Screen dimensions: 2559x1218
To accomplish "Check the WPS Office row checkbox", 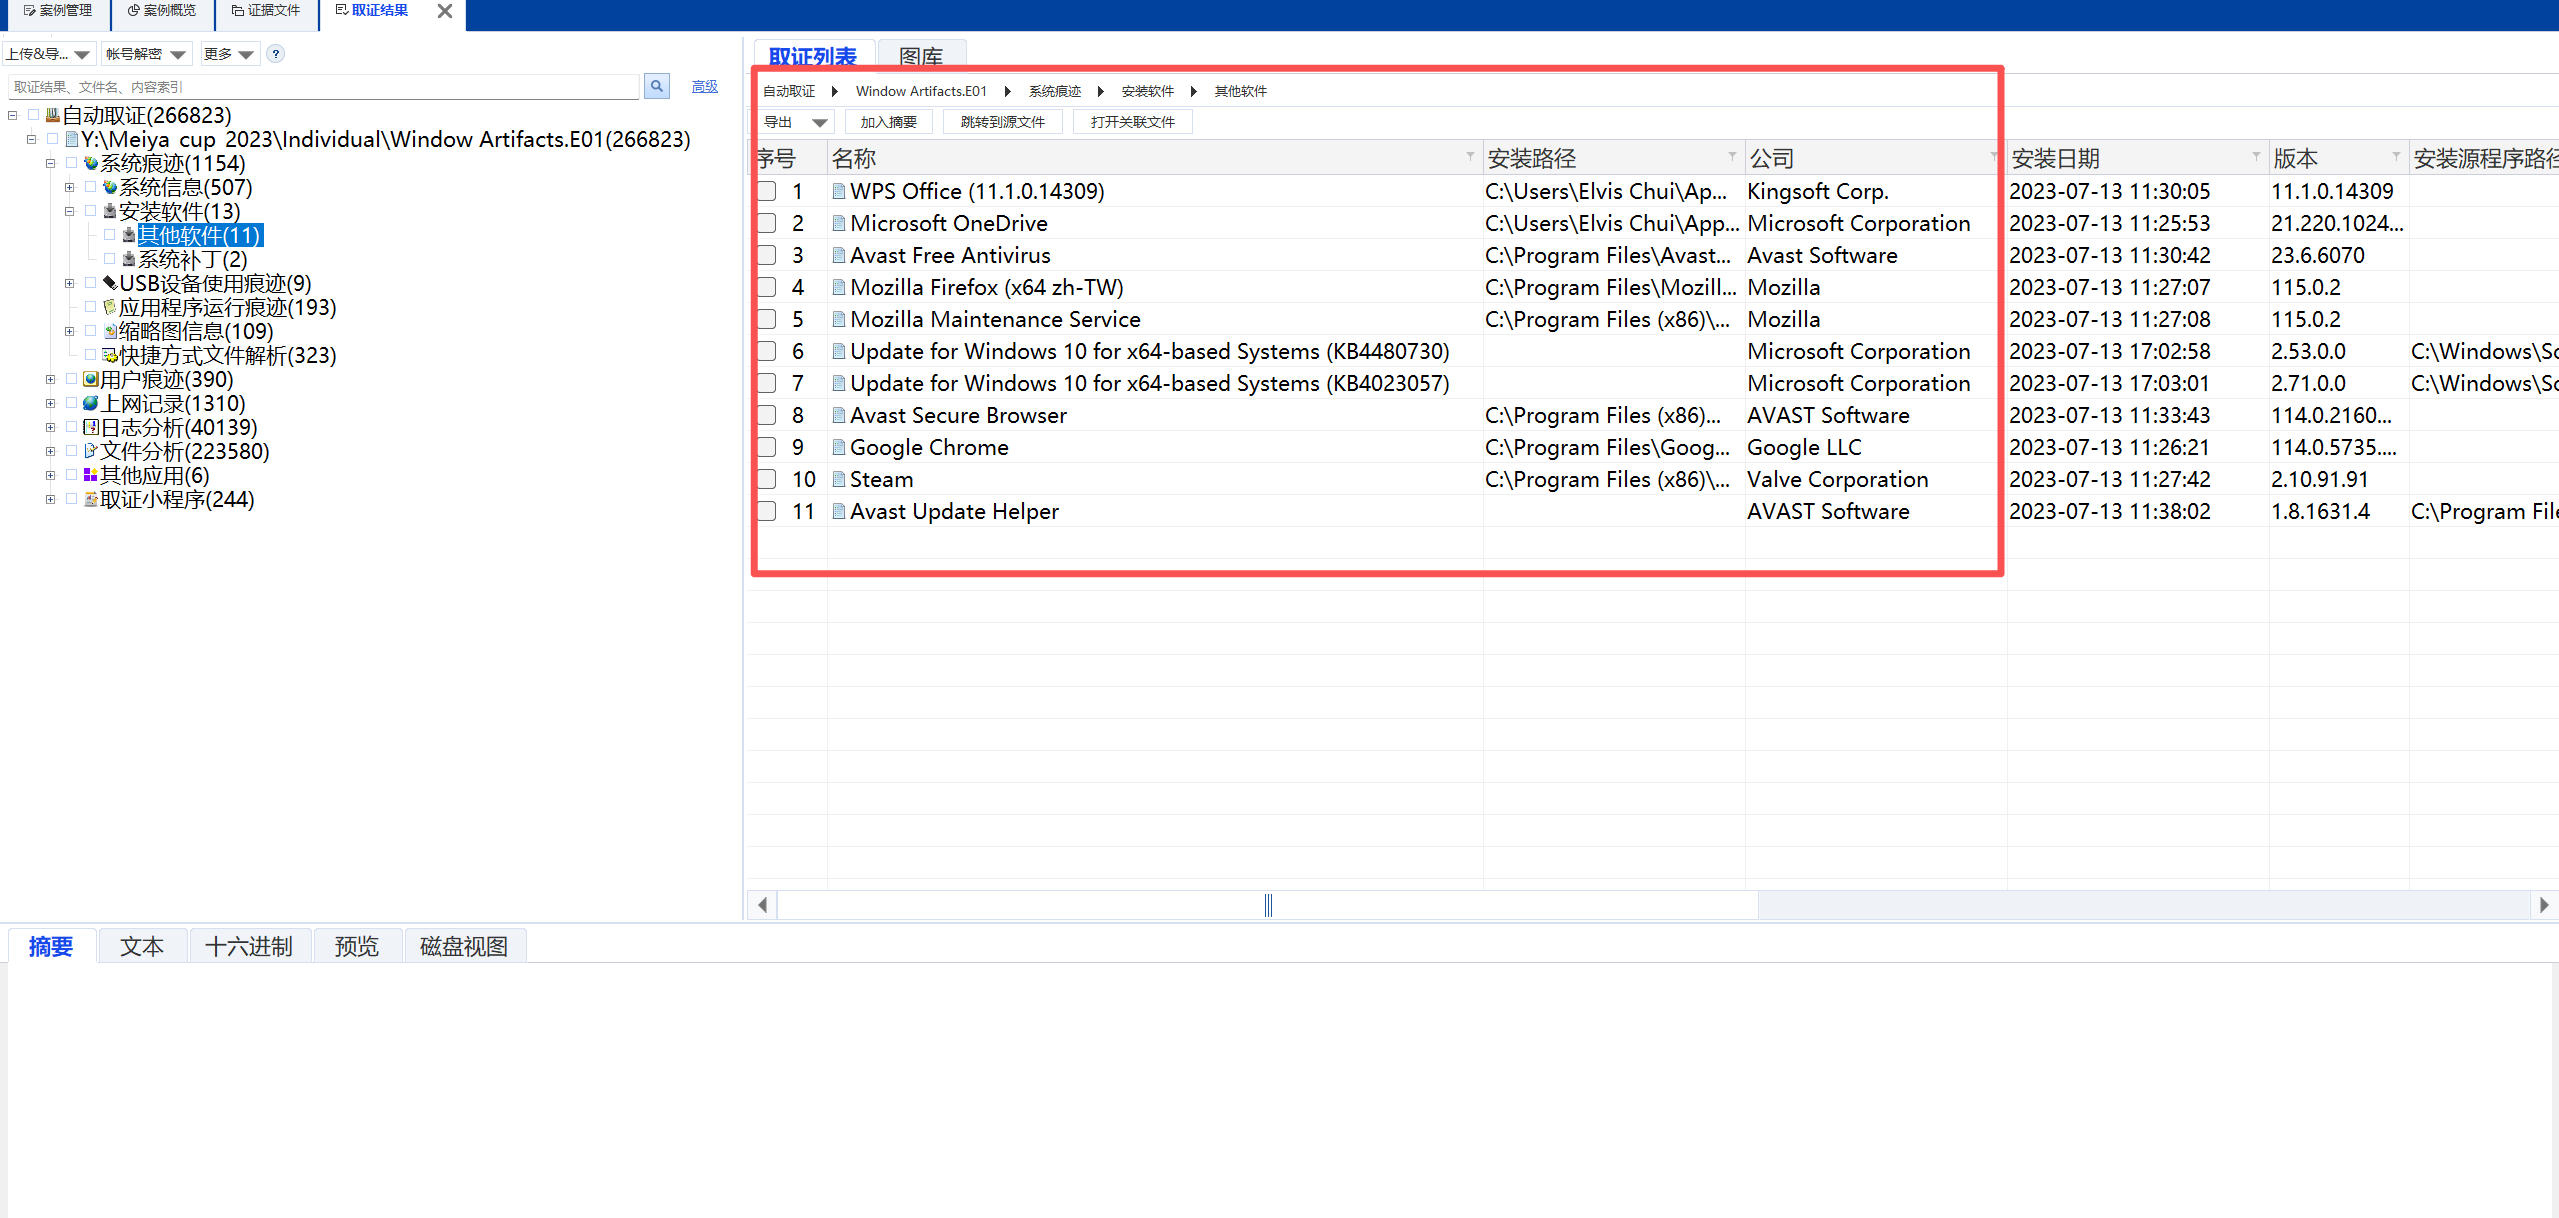I will [x=767, y=192].
